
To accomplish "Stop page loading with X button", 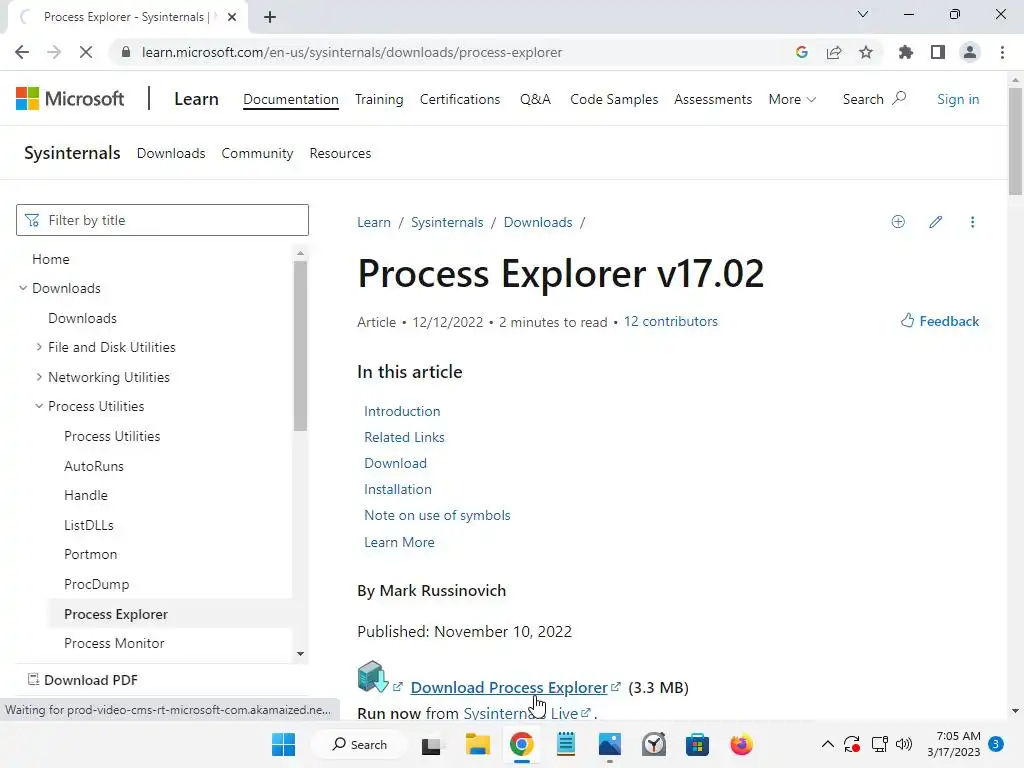I will (x=86, y=52).
